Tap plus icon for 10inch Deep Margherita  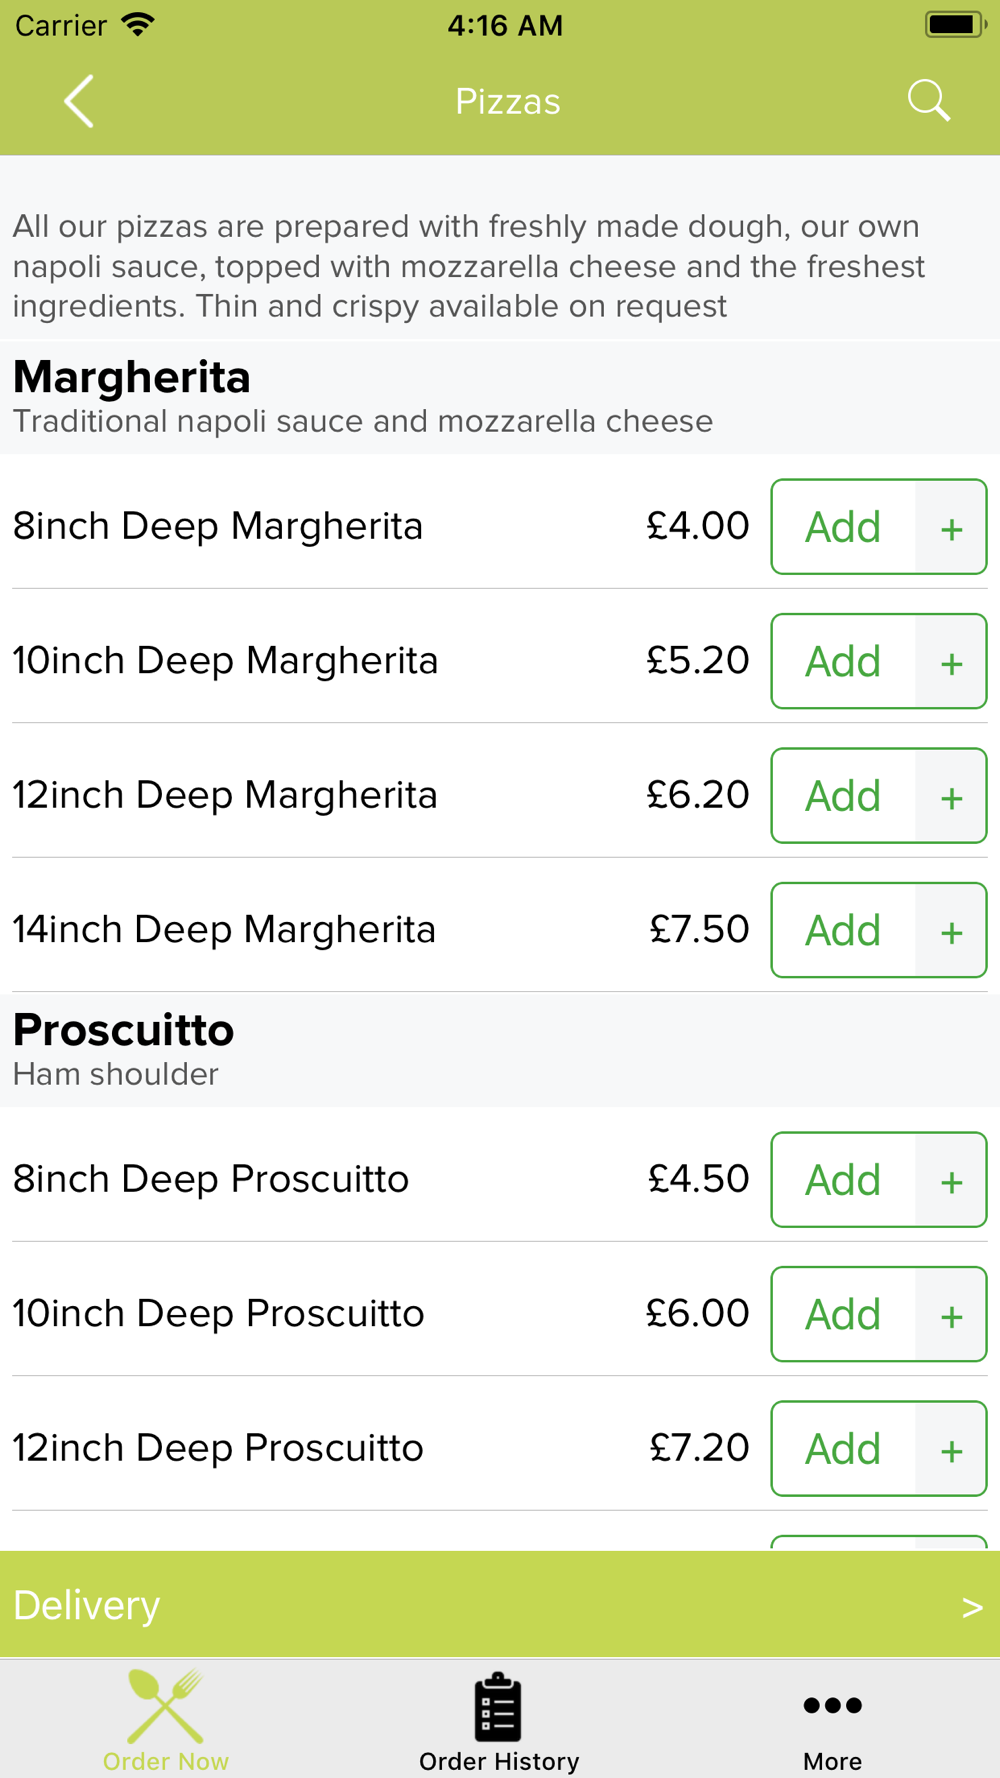(951, 661)
